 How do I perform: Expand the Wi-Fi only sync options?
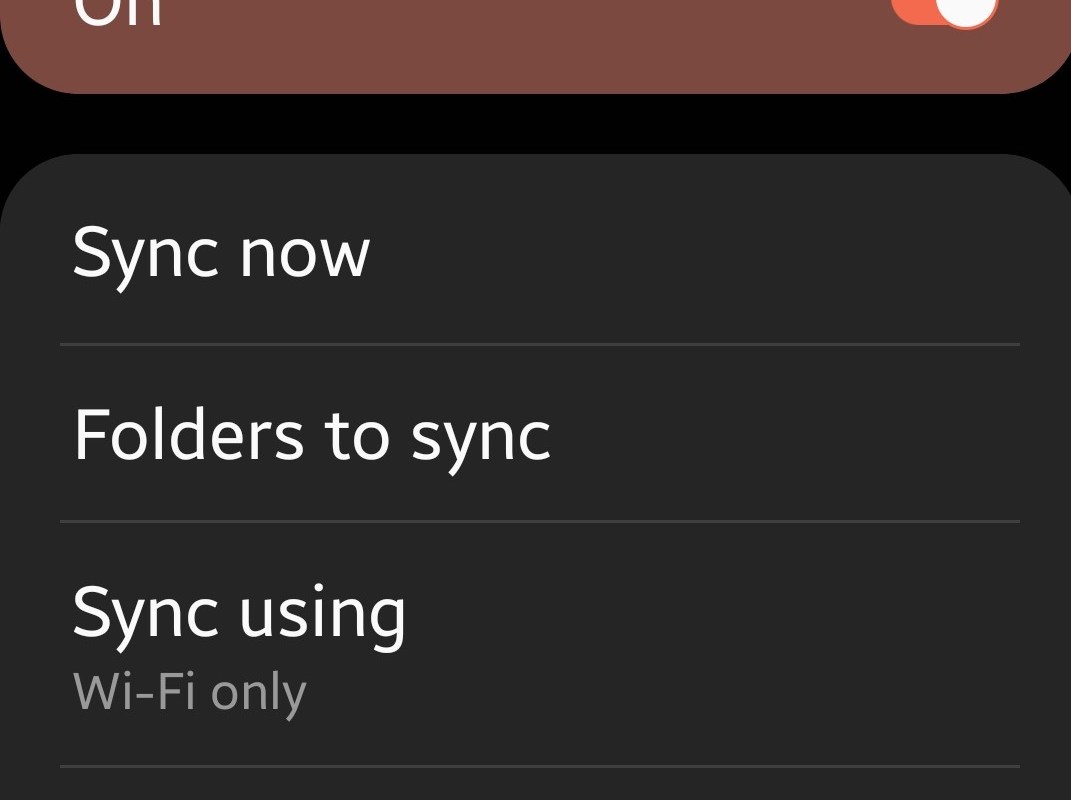pos(189,692)
